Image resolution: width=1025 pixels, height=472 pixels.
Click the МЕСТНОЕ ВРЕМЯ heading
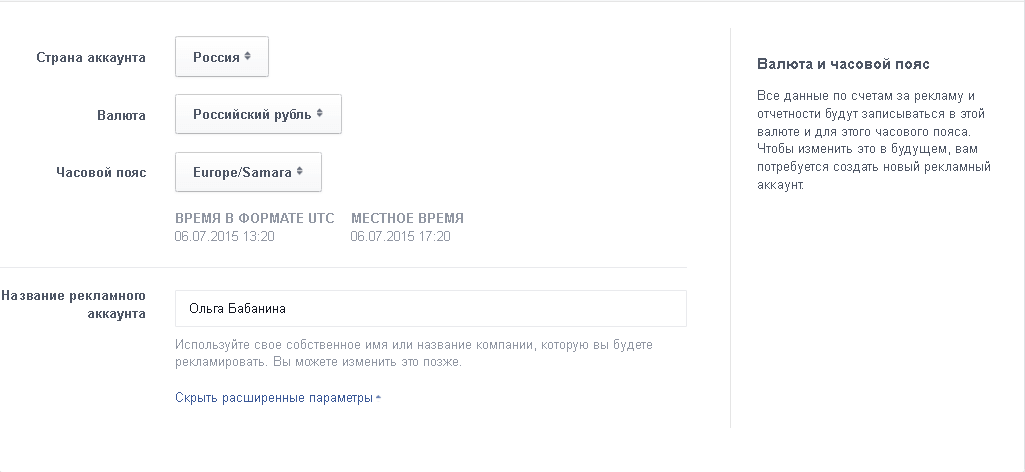[407, 218]
